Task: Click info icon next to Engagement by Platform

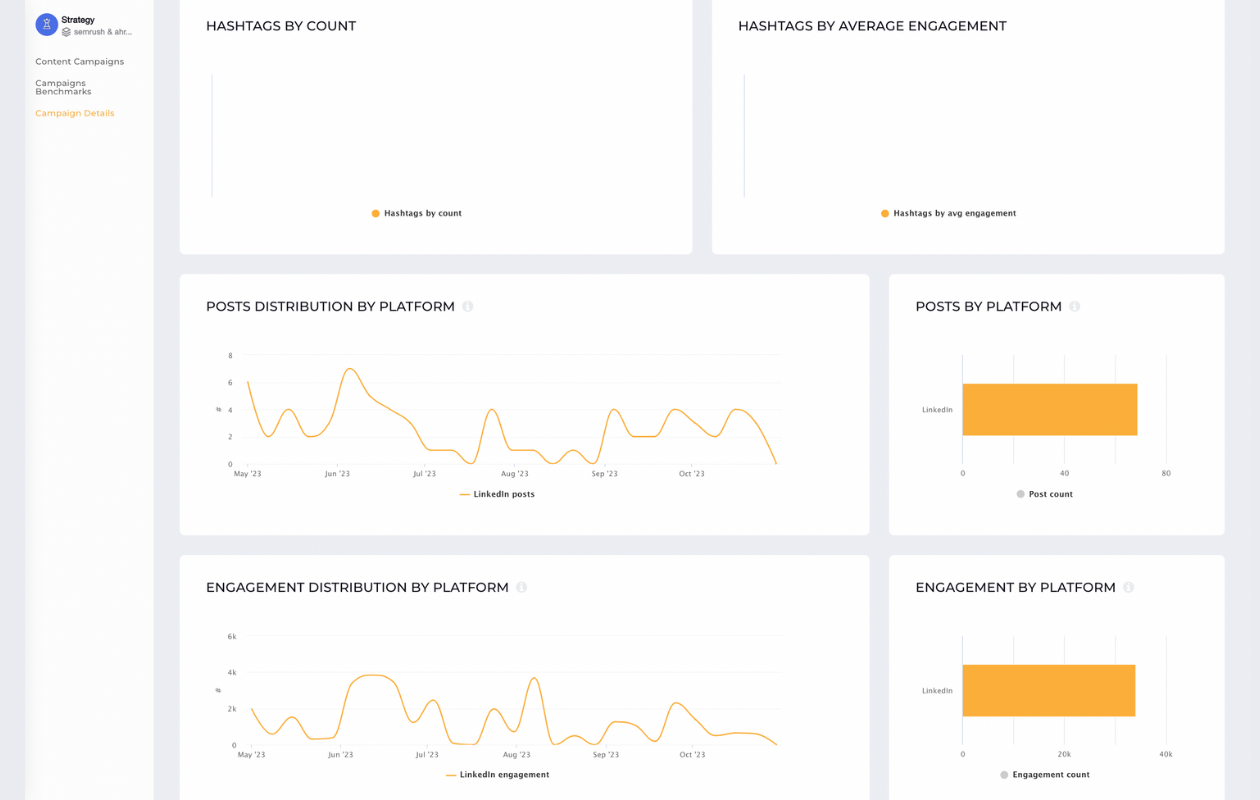Action: tap(1129, 588)
